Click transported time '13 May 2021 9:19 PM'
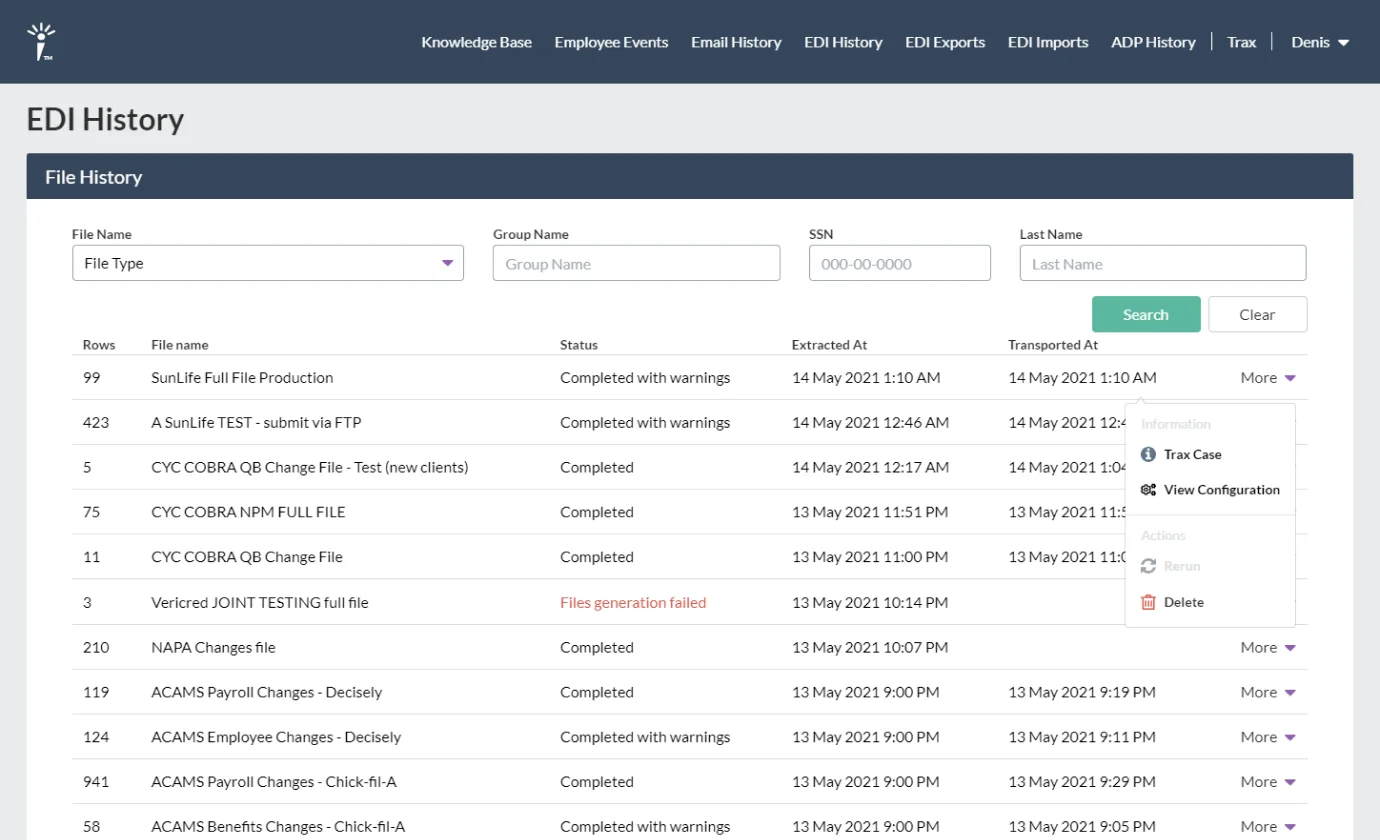The image size is (1380, 840). pos(1082,692)
